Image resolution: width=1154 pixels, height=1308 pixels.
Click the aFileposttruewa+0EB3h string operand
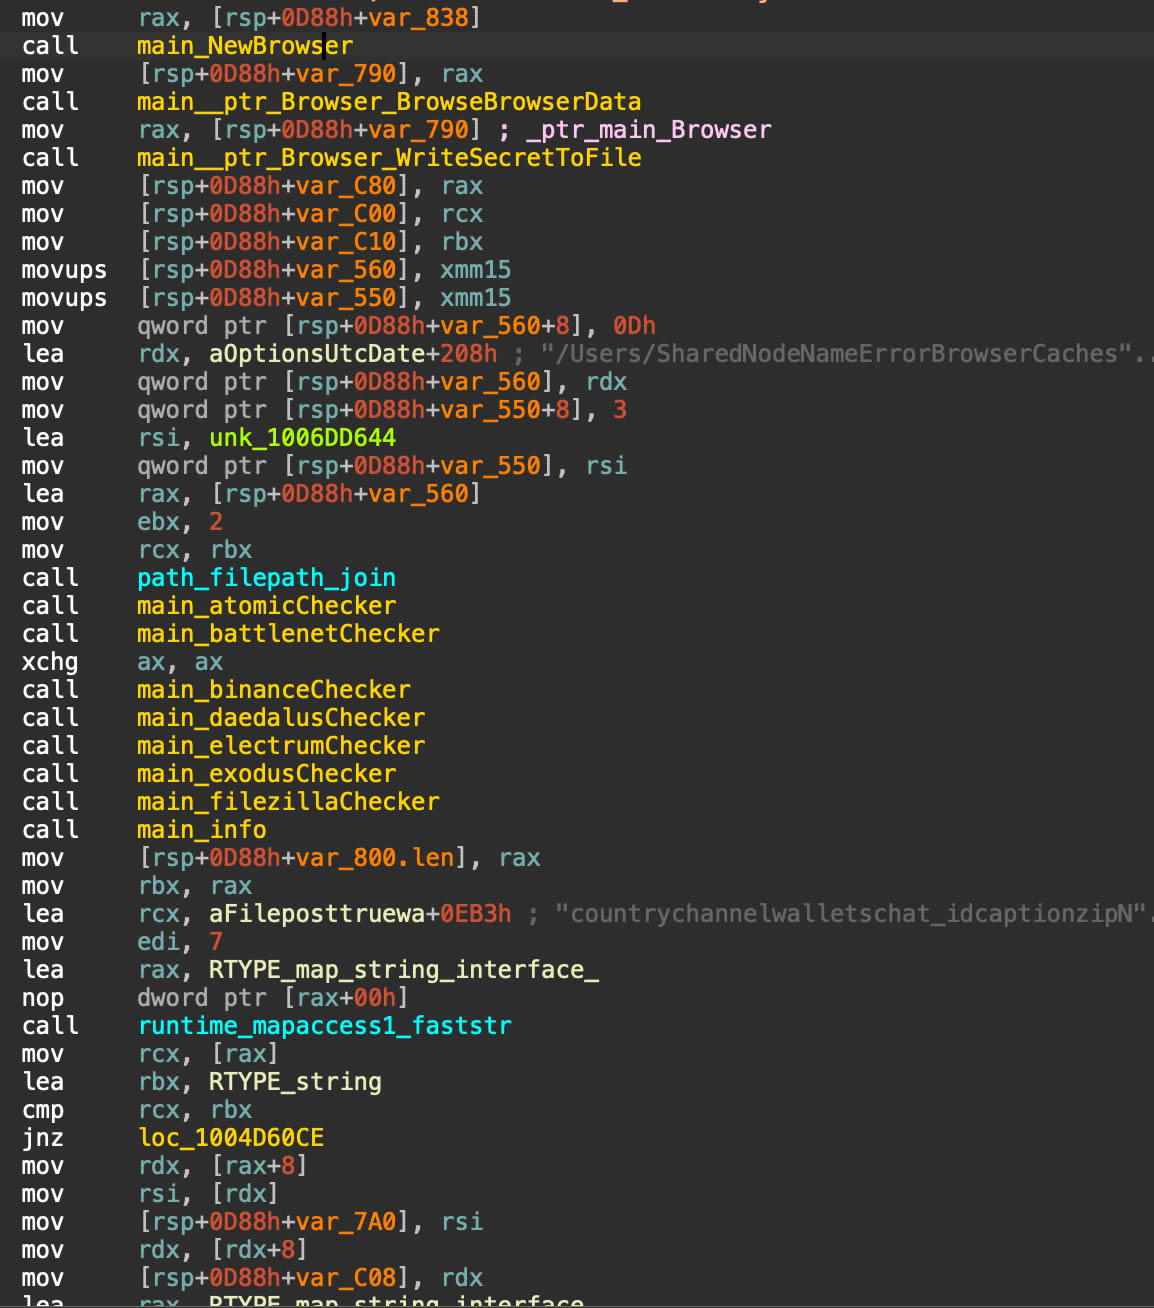point(359,914)
